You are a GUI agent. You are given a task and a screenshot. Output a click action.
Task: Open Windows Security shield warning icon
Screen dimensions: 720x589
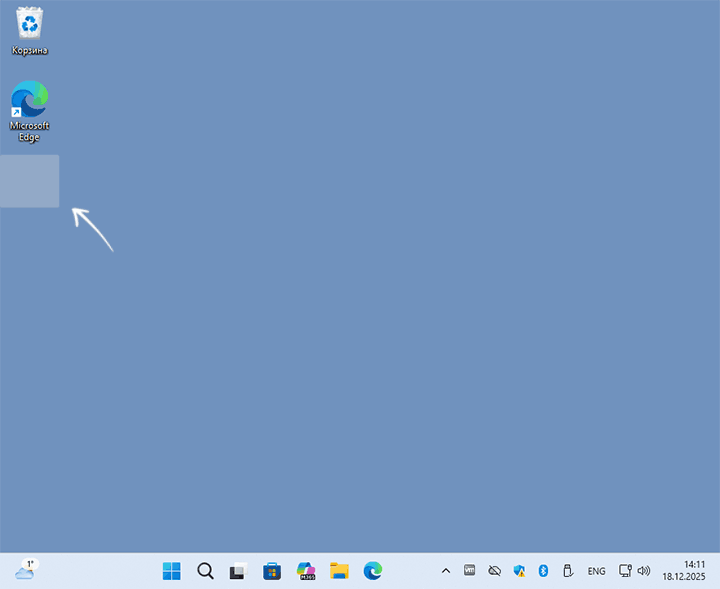519,571
